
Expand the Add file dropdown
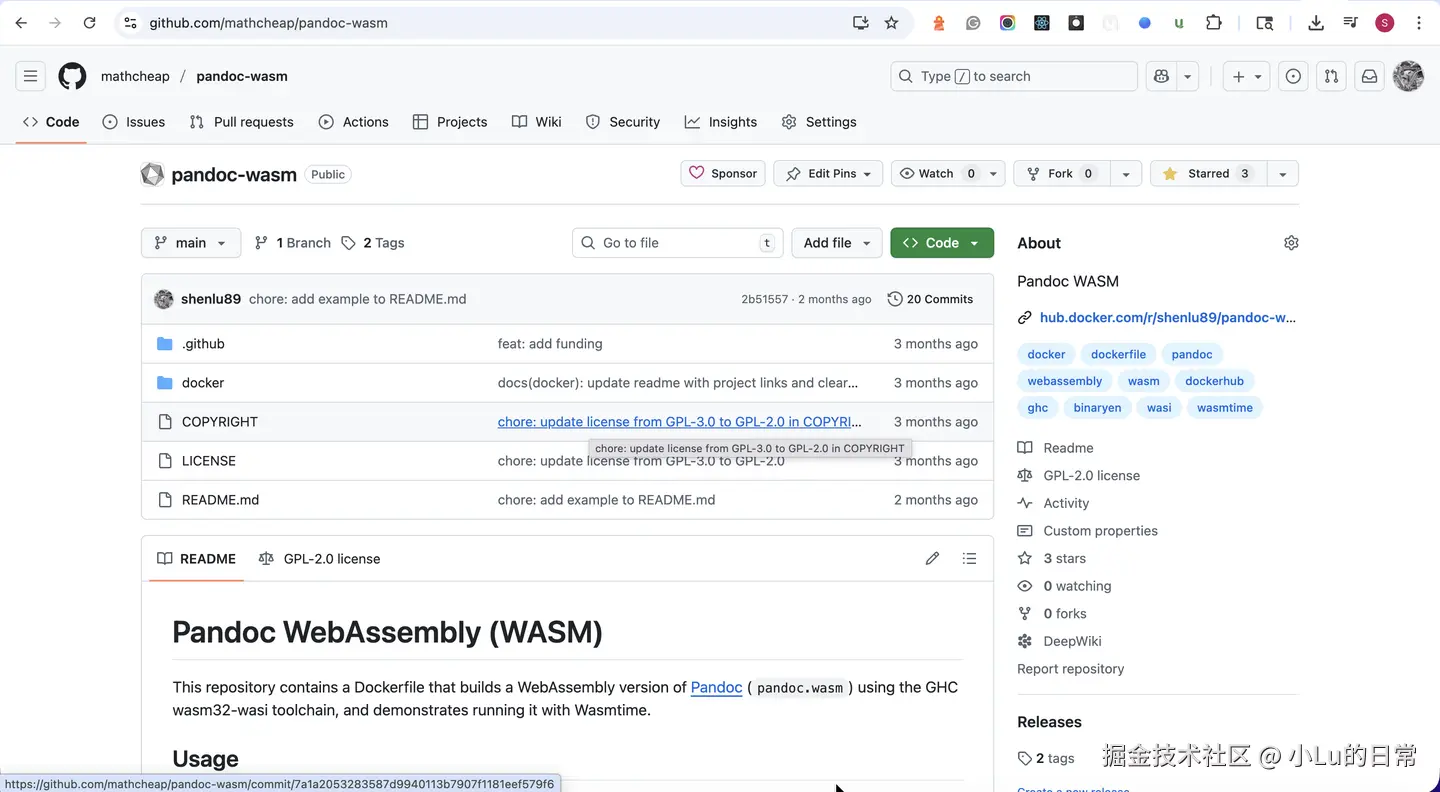point(838,243)
